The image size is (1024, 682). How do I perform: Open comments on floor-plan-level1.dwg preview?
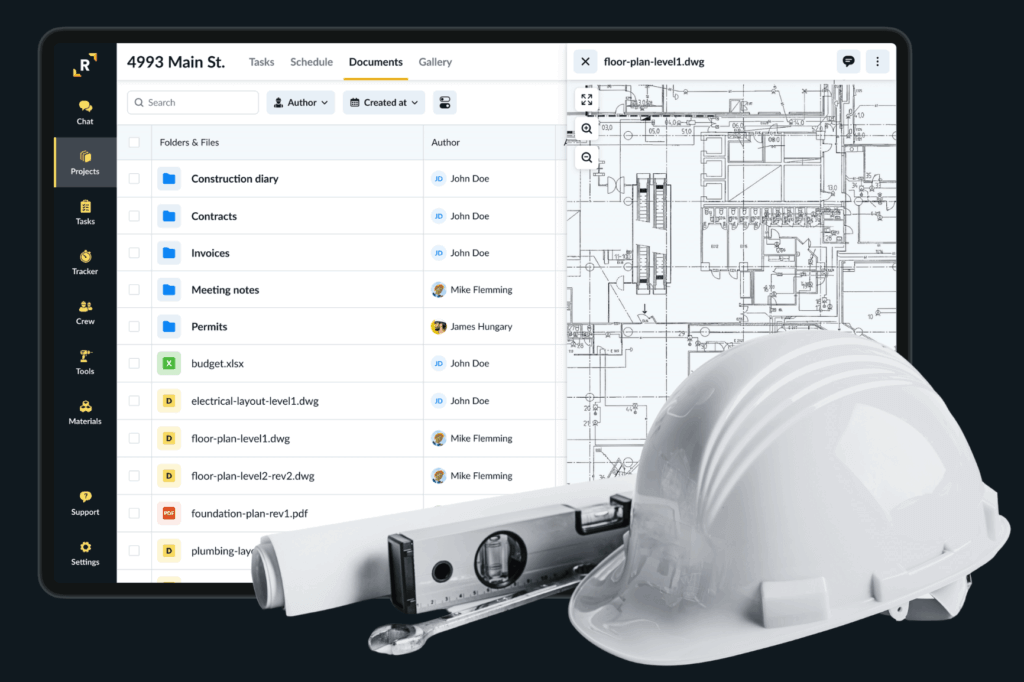coord(848,61)
